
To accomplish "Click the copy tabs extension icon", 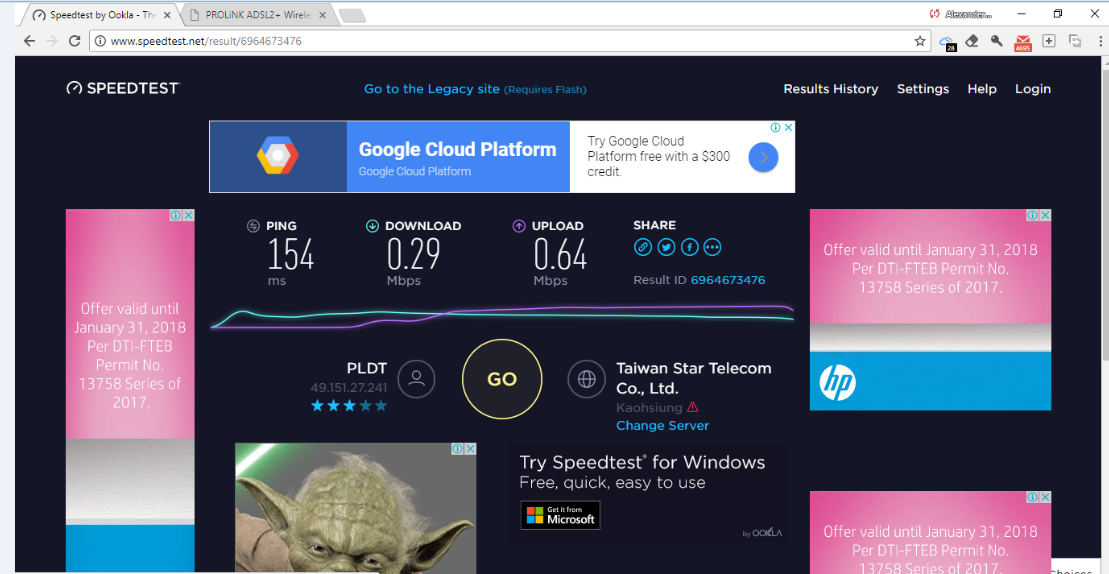I will point(1075,41).
